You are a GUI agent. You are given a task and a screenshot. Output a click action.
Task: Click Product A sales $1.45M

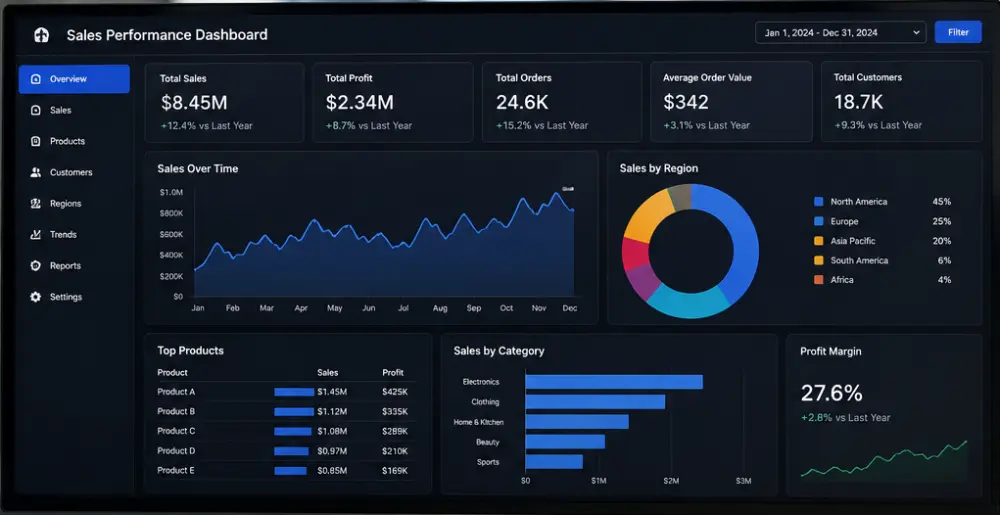(332, 392)
